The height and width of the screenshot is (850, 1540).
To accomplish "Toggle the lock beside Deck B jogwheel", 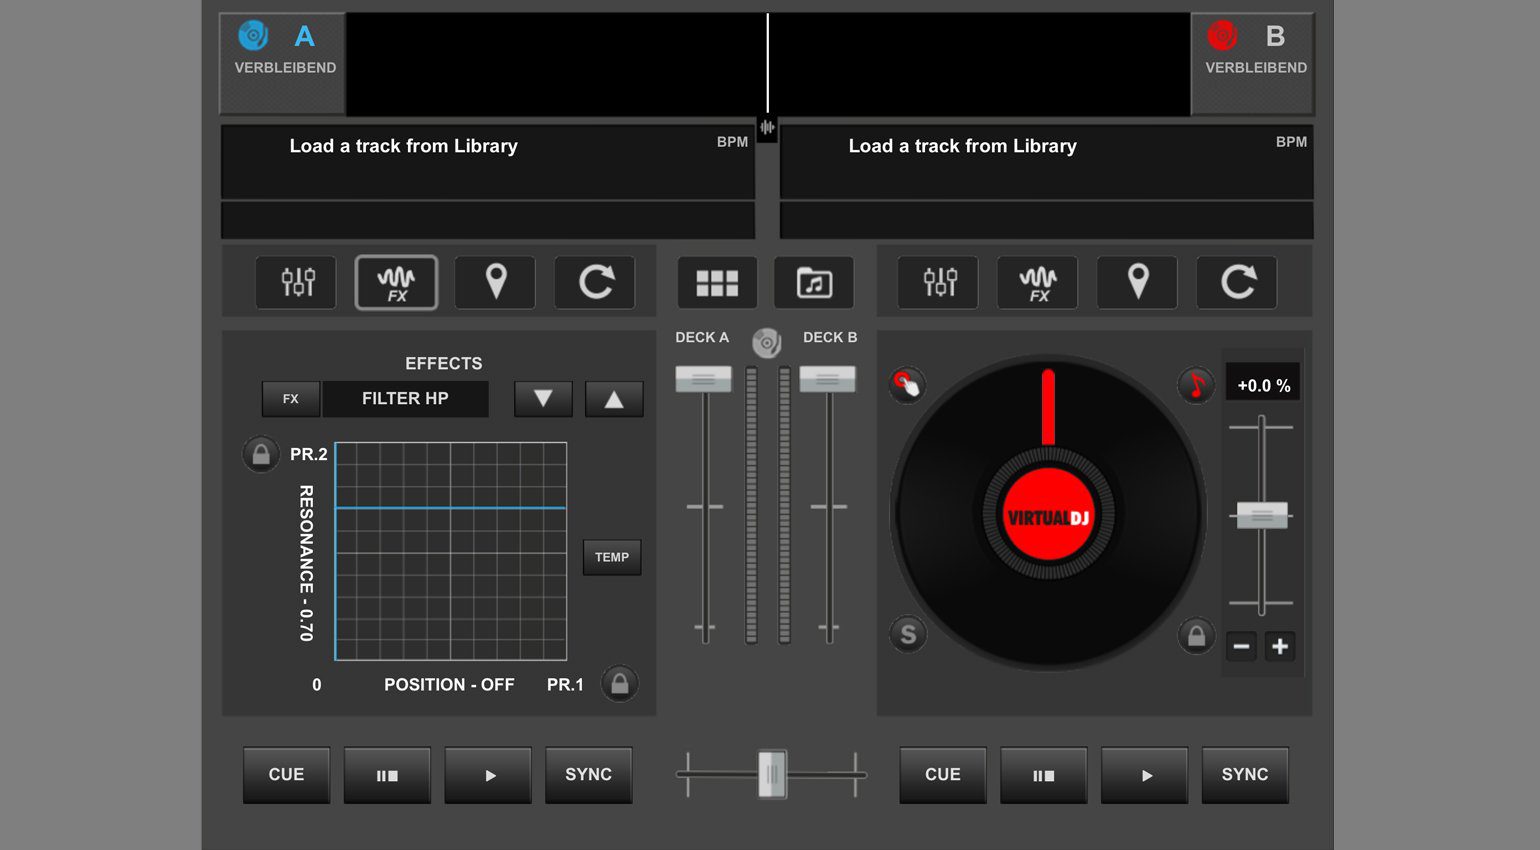I will (1196, 635).
